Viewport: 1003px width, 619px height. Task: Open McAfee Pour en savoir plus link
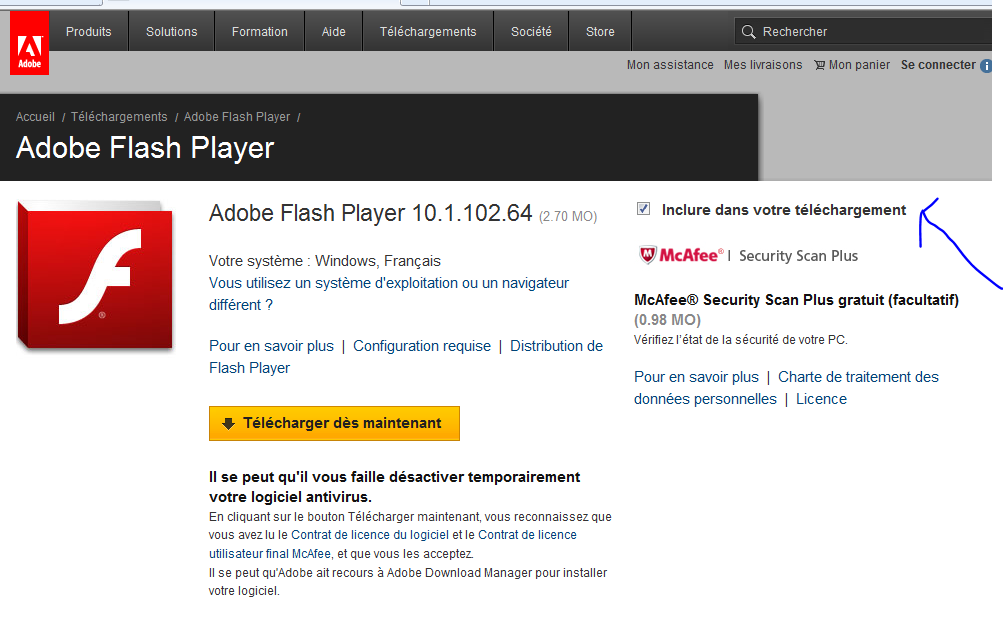pos(696,377)
